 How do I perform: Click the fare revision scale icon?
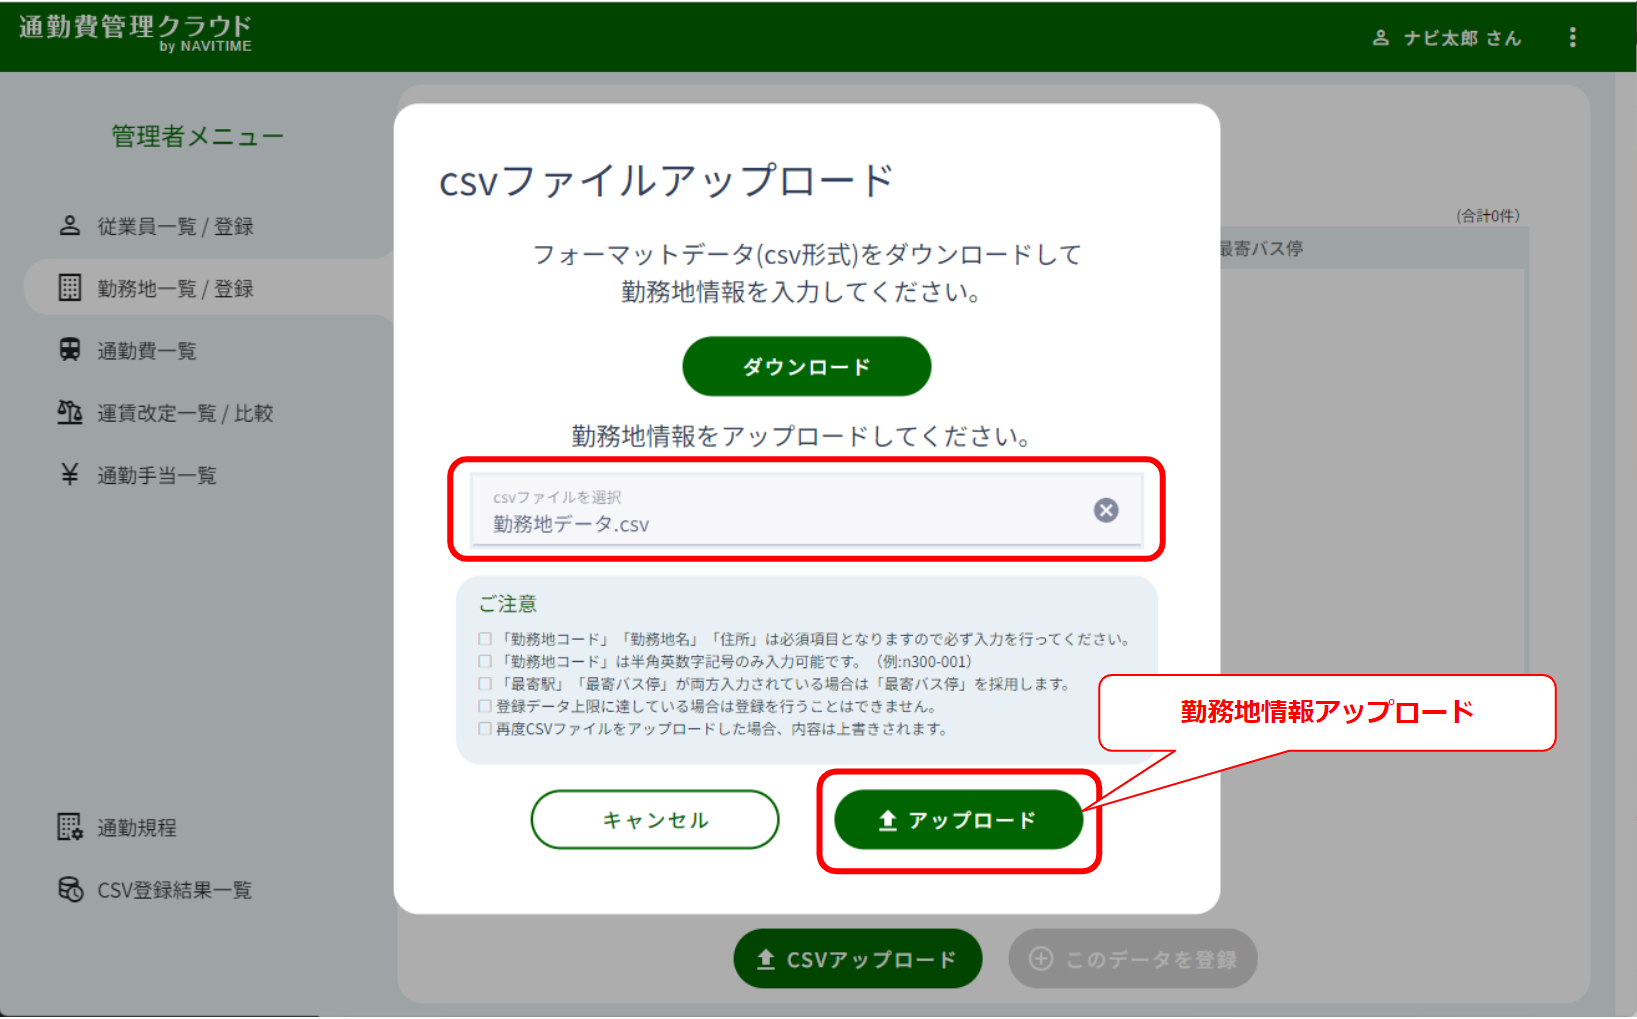coord(69,412)
